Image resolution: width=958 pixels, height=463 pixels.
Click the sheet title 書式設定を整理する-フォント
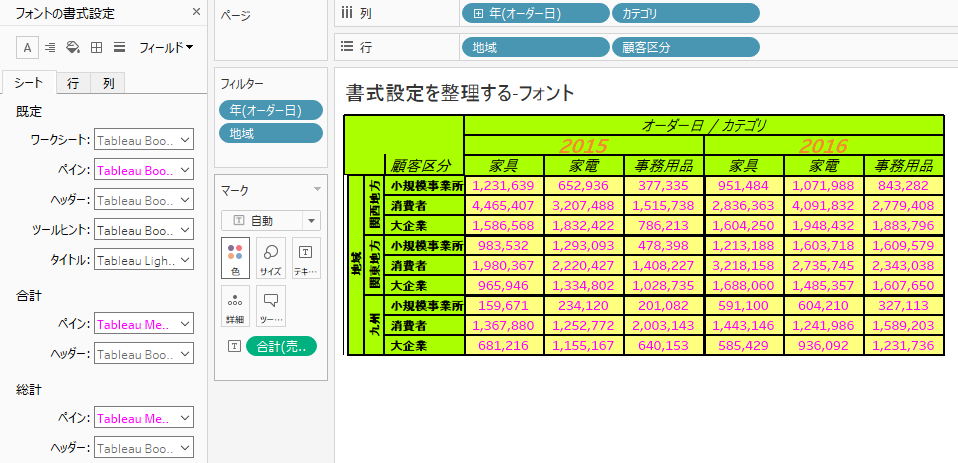point(459,92)
